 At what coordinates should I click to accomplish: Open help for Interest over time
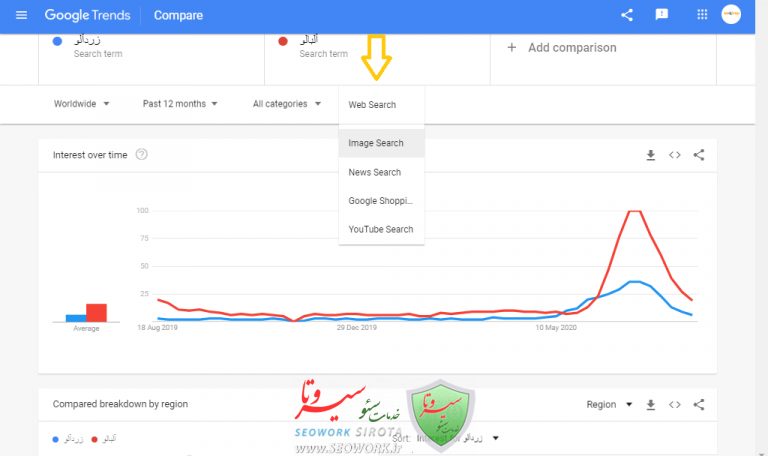click(142, 155)
